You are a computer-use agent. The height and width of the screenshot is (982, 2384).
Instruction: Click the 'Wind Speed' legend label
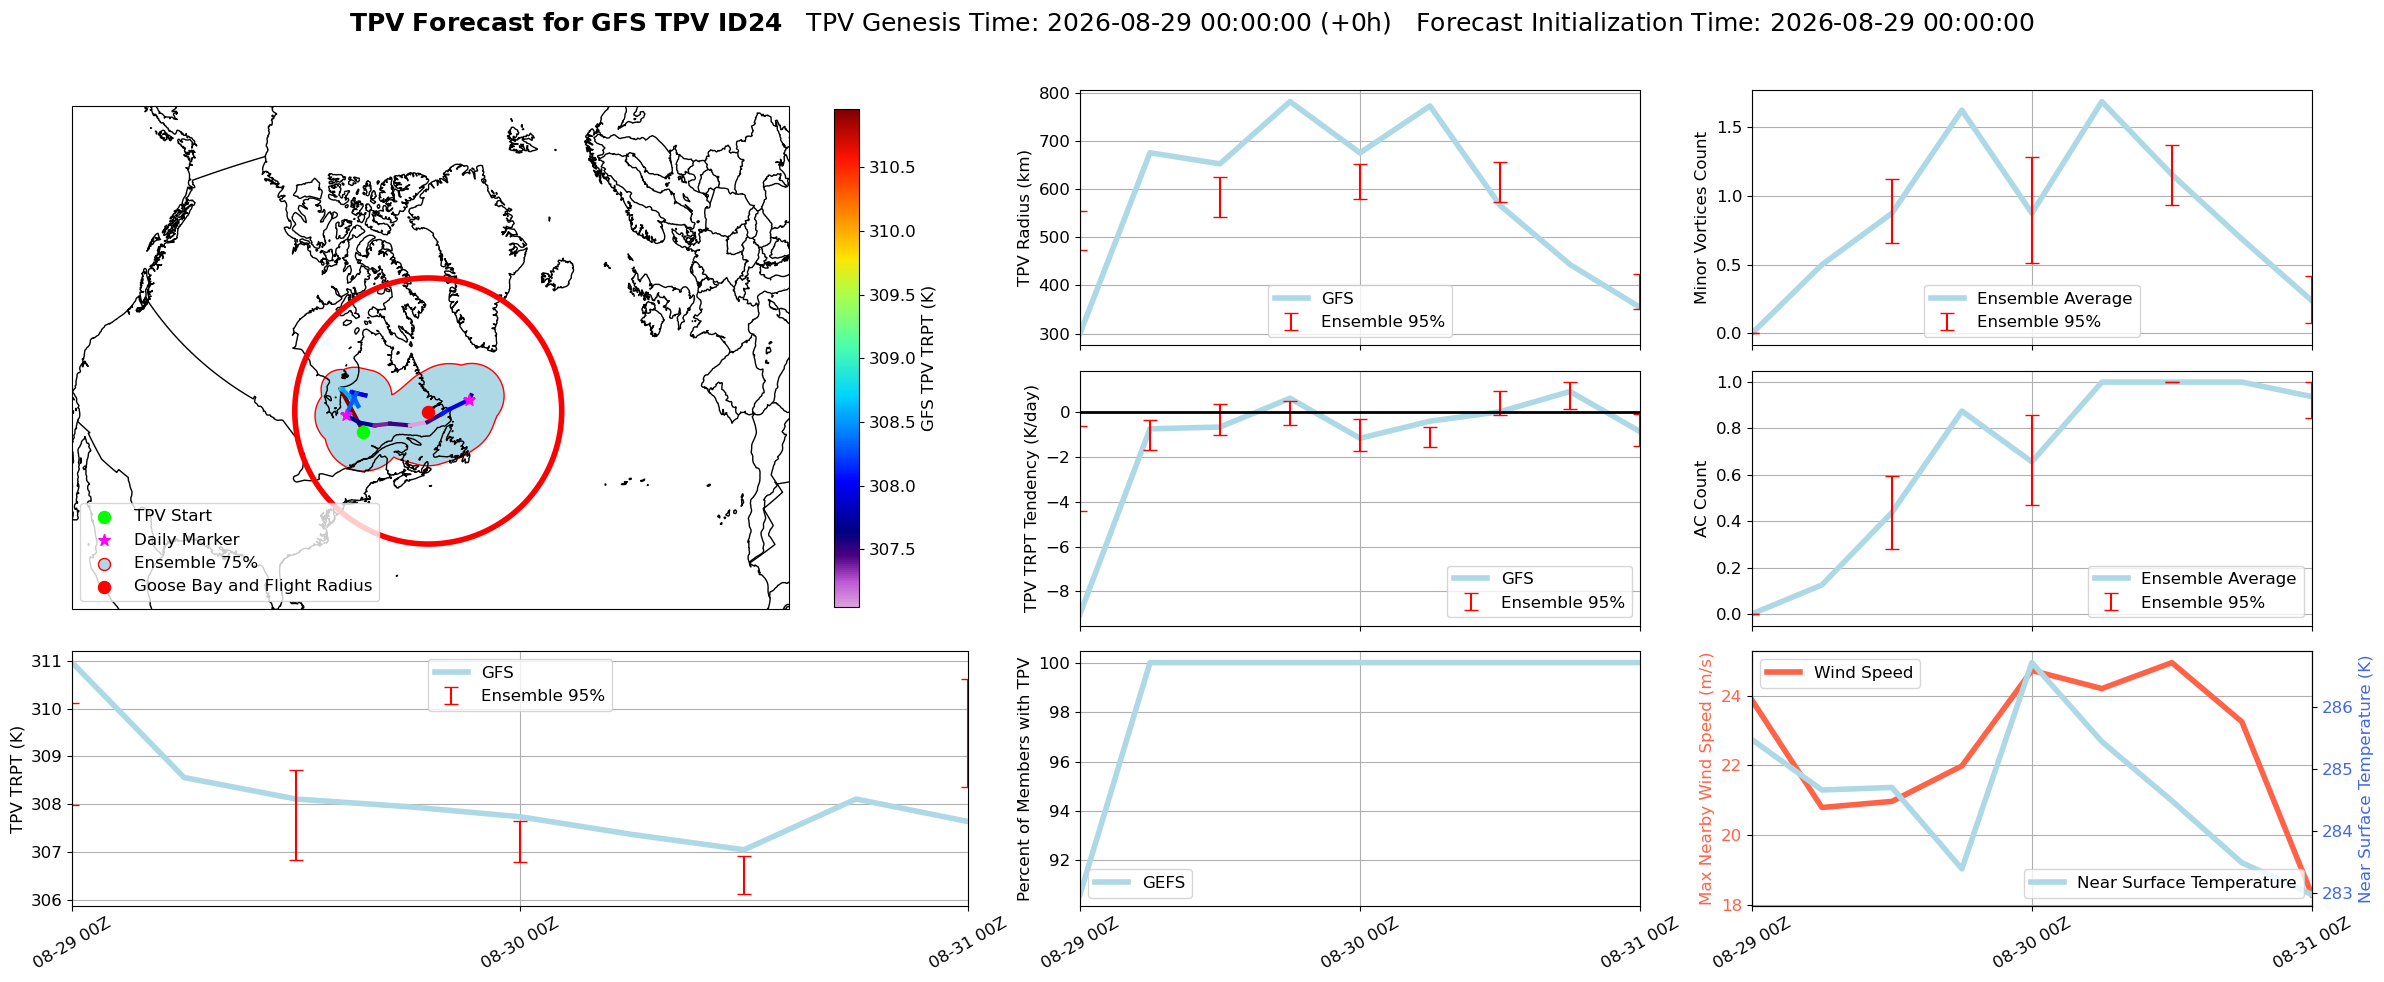[1863, 673]
